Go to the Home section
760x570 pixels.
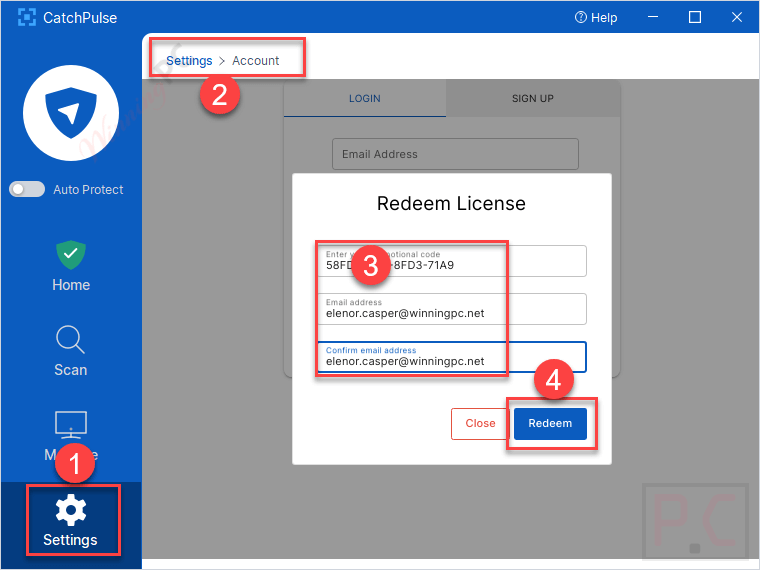pyautogui.click(x=71, y=266)
